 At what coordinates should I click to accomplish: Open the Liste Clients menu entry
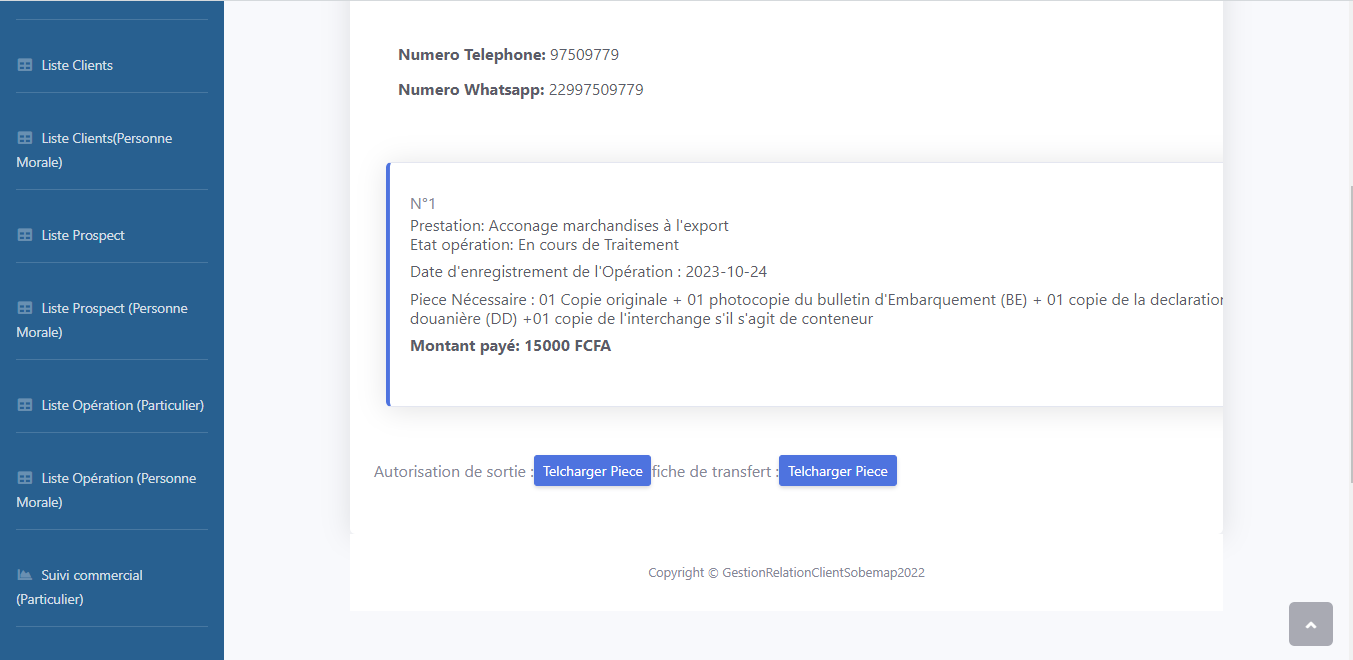click(77, 65)
